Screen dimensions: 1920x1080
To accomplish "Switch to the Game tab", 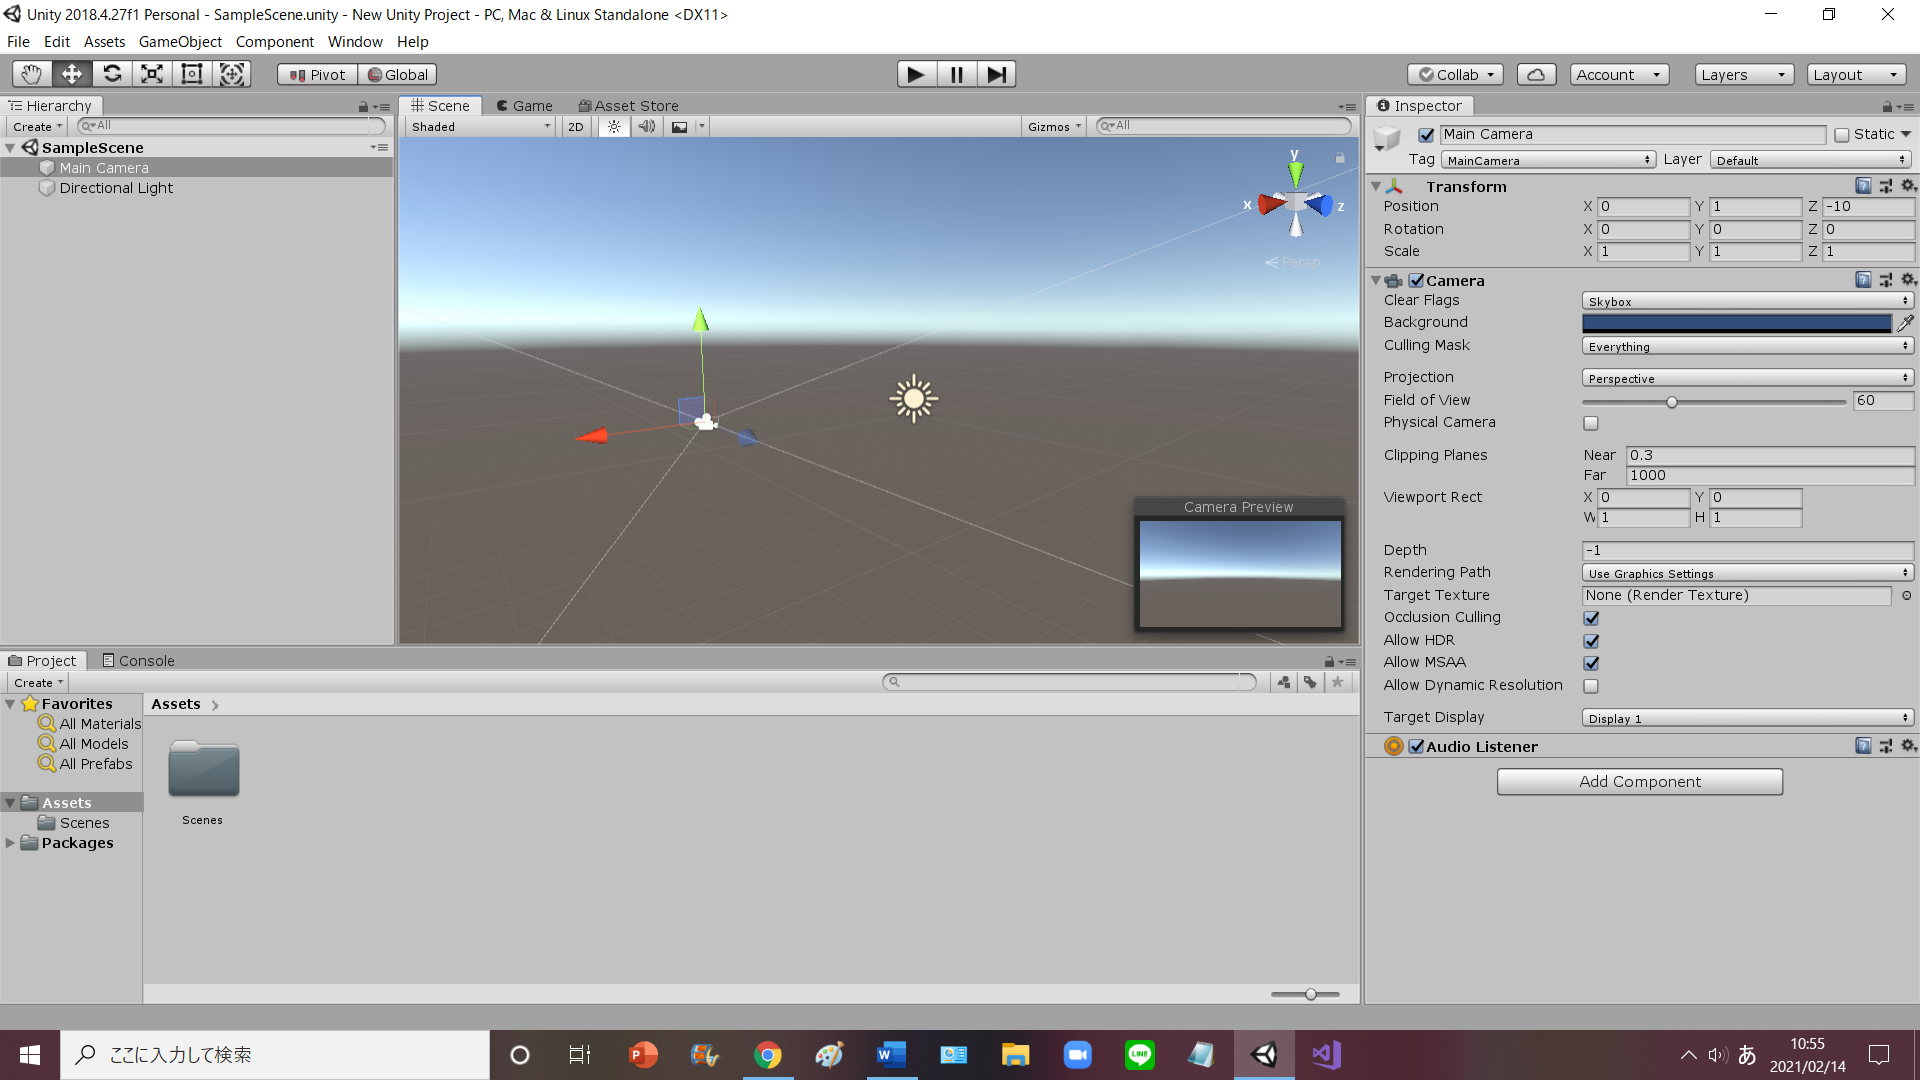I will (525, 106).
